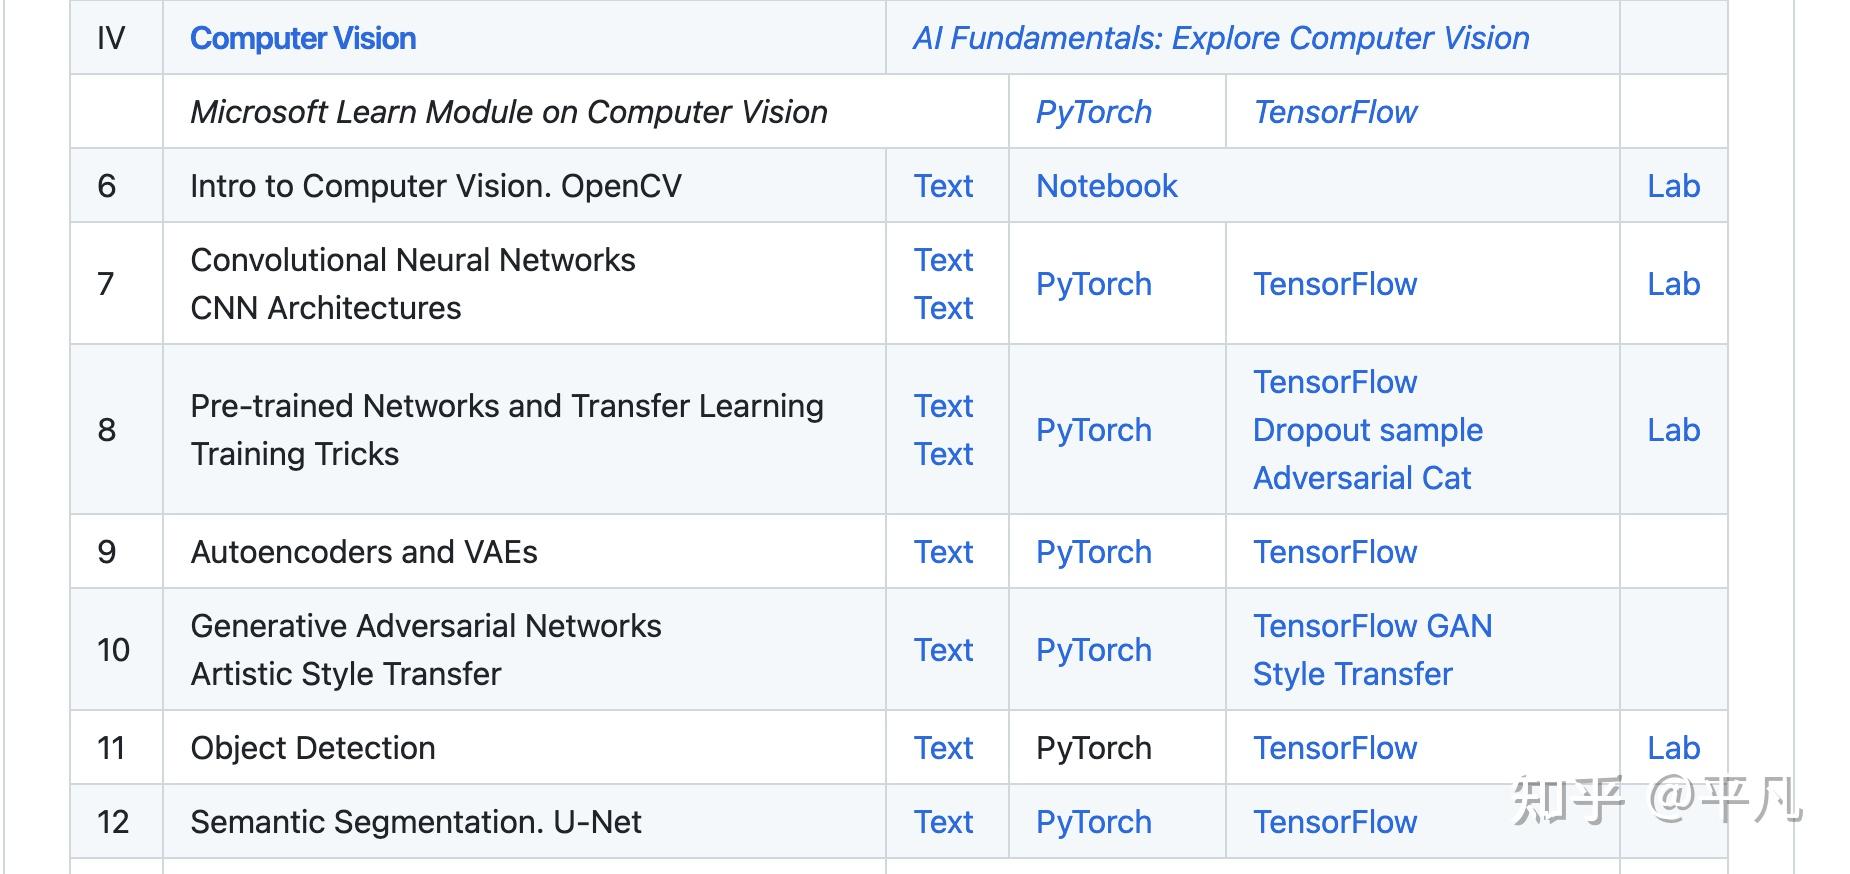Screen dimensions: 1850x874
Task: Open the Computer Vision section link
Action: click(302, 38)
